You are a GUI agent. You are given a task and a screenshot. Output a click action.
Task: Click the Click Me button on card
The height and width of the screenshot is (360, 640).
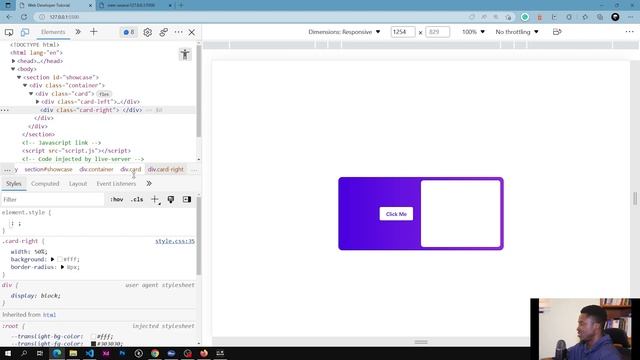[x=396, y=214]
